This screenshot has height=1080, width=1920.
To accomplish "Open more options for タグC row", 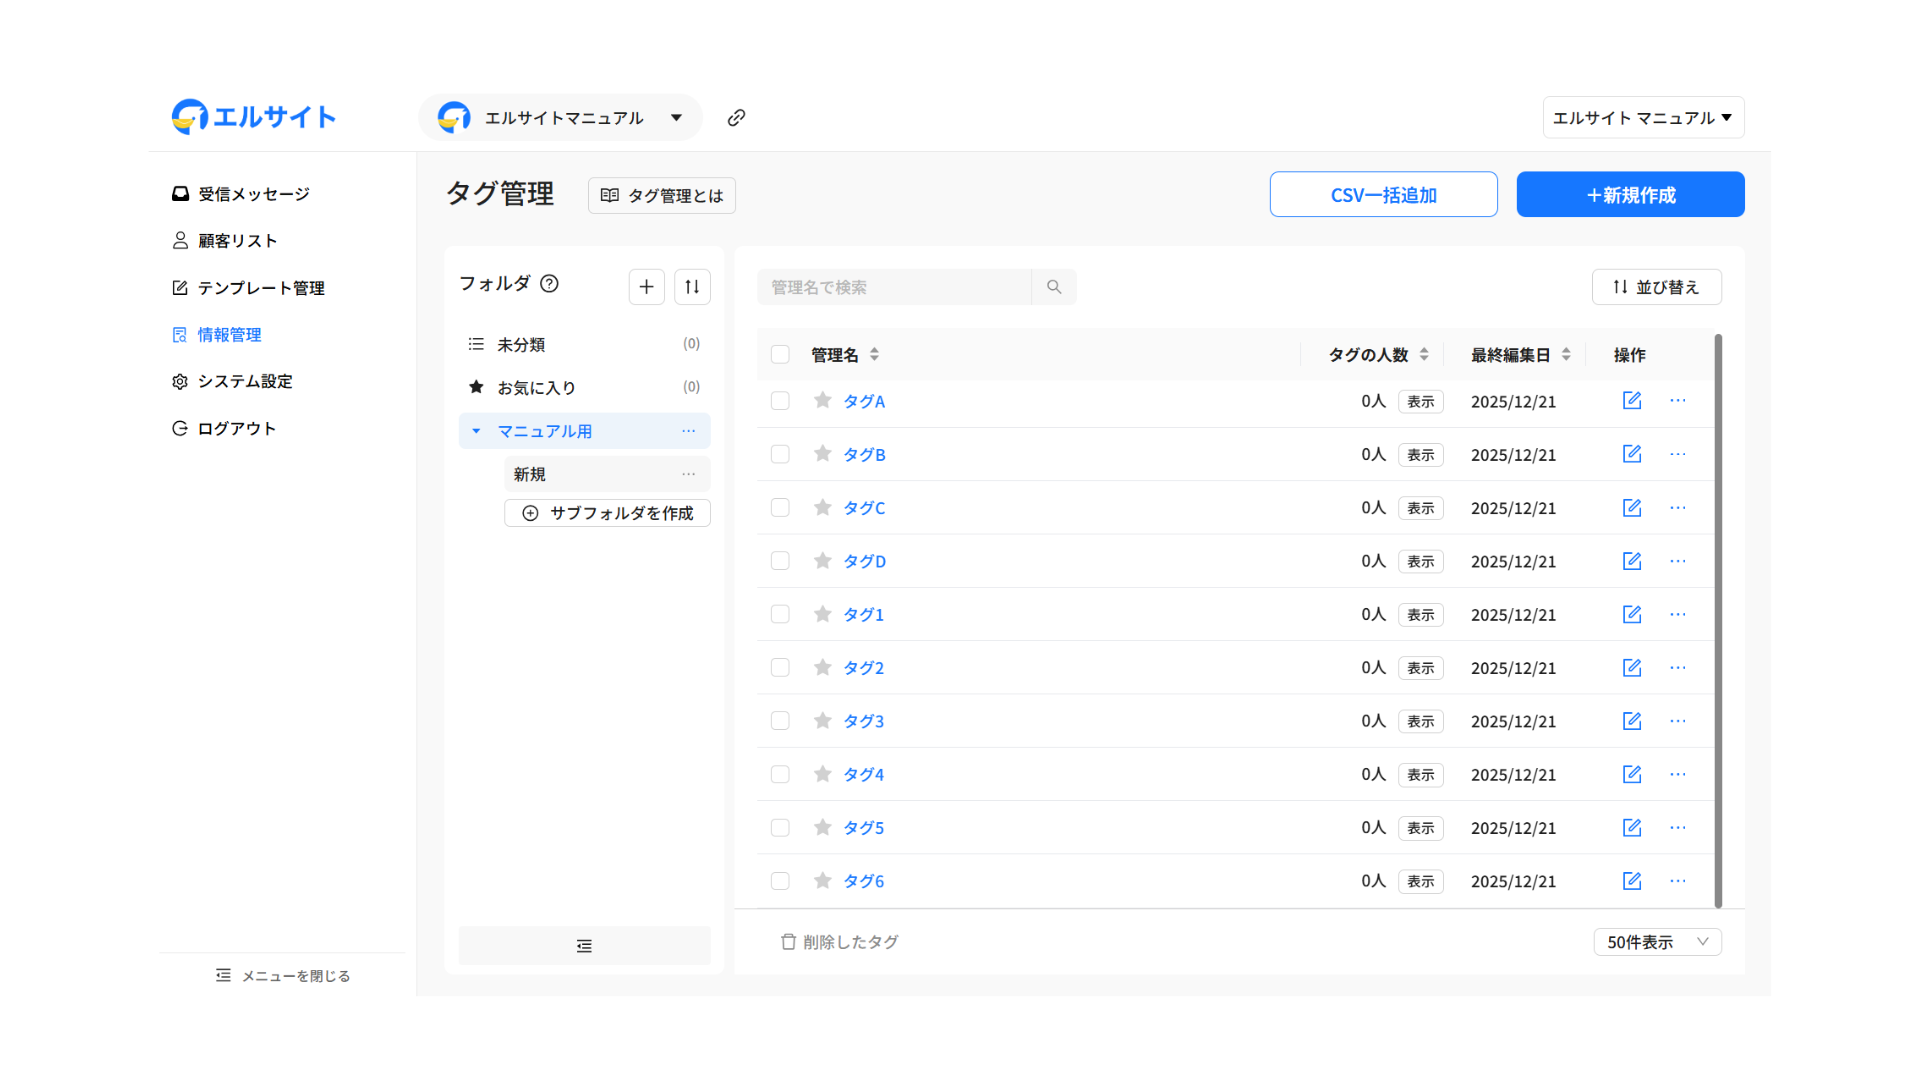I will coord(1677,508).
